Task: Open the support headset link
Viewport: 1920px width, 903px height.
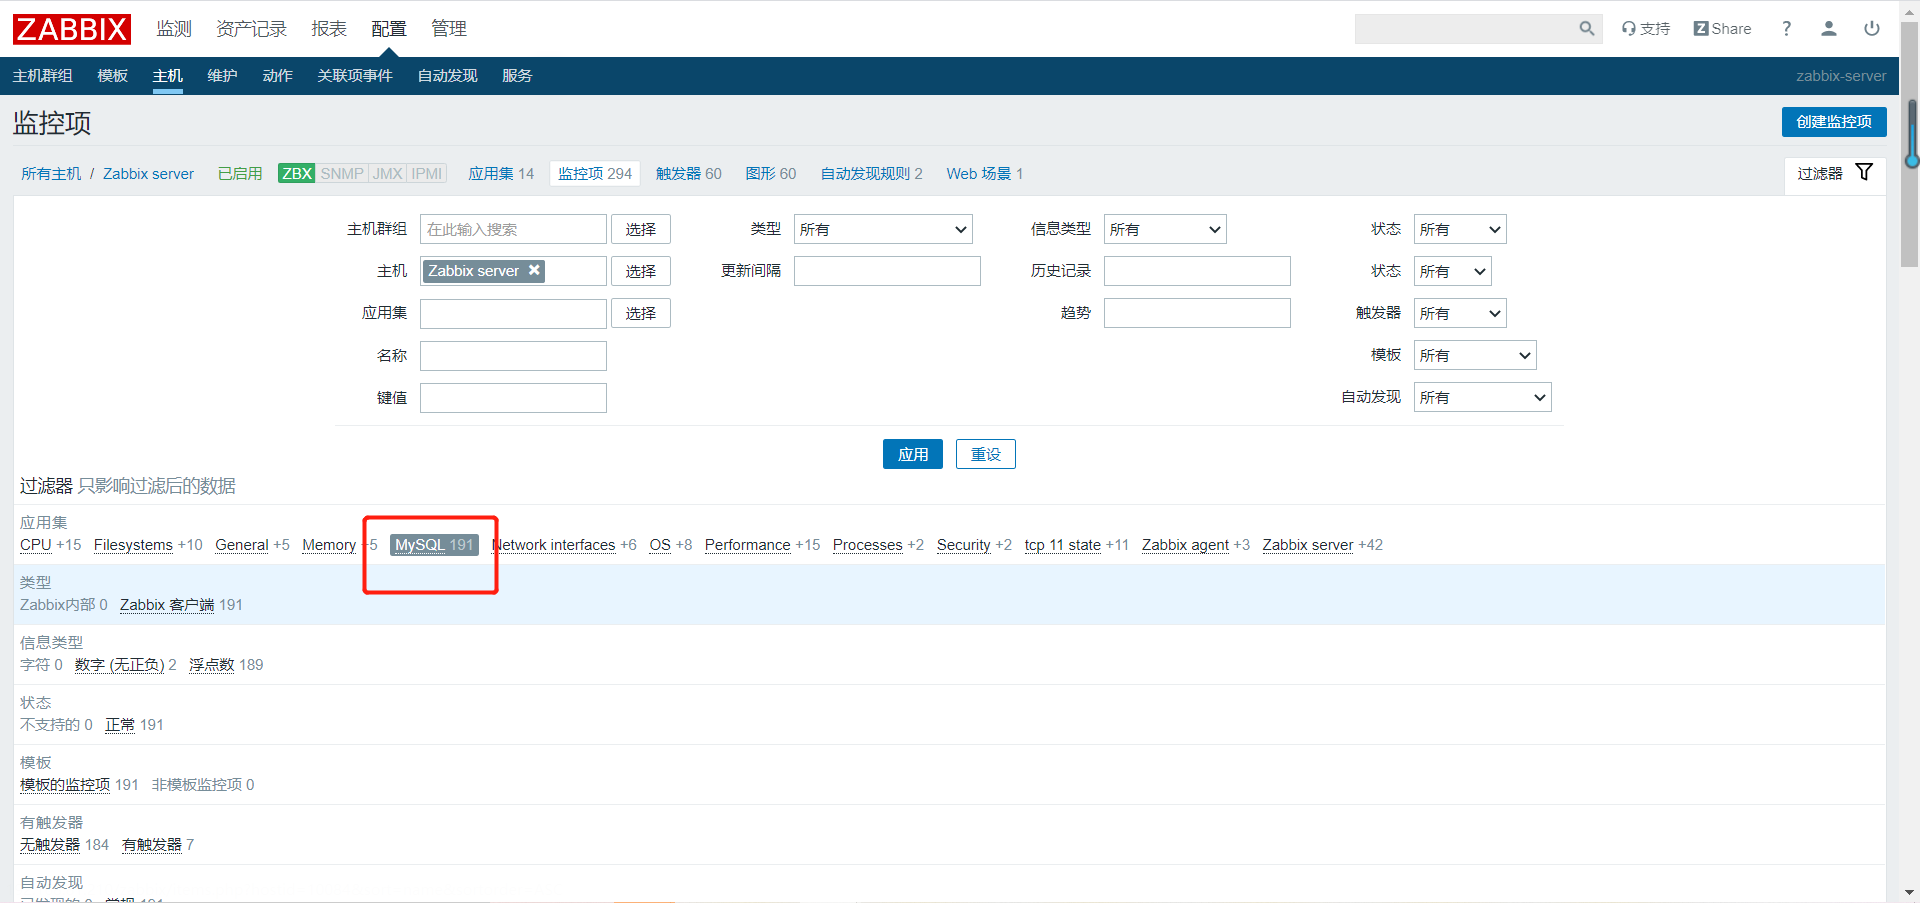Action: click(1646, 29)
